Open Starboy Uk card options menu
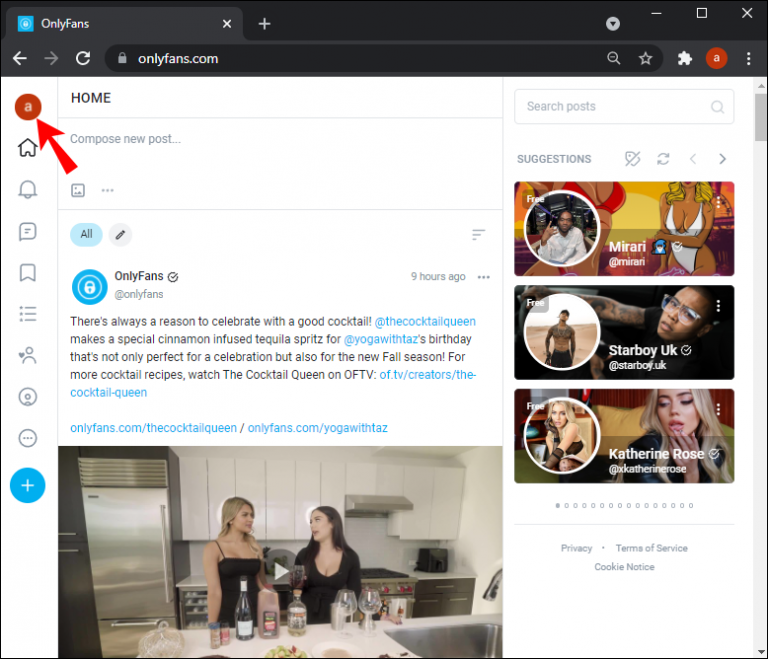 point(718,306)
